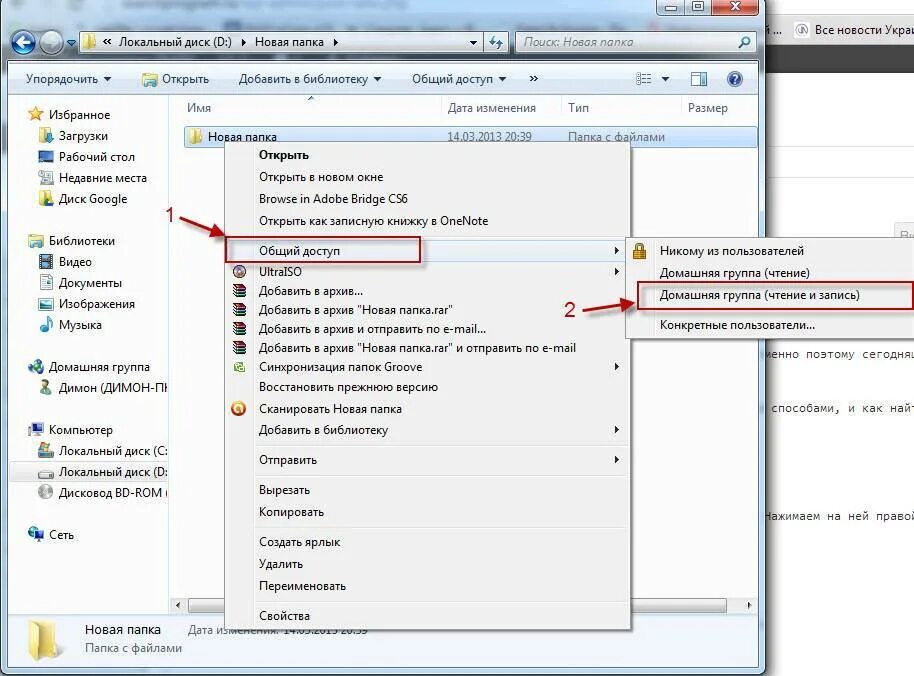Choose Восстановить прежнюю версию
This screenshot has height=676, width=914.
tap(348, 387)
